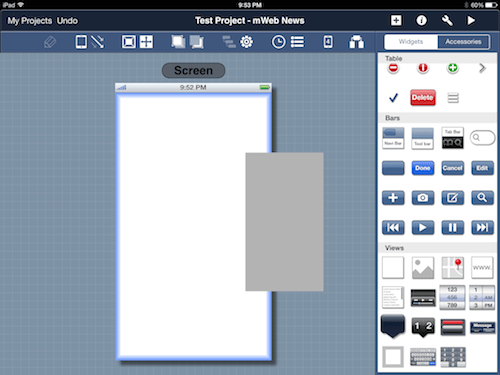Pick the Tab Bar widget
Image resolution: width=500 pixels, height=375 pixels.
(452, 138)
